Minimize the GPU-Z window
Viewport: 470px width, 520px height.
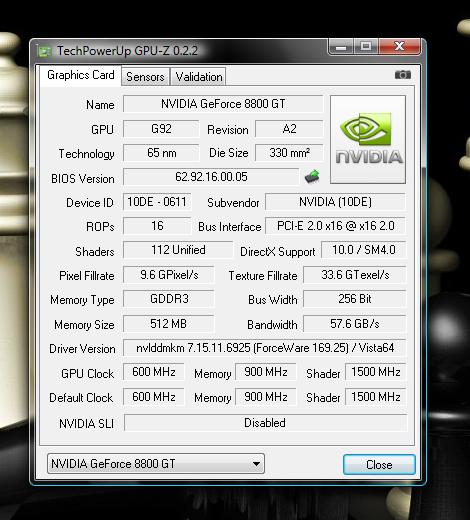click(x=340, y=47)
